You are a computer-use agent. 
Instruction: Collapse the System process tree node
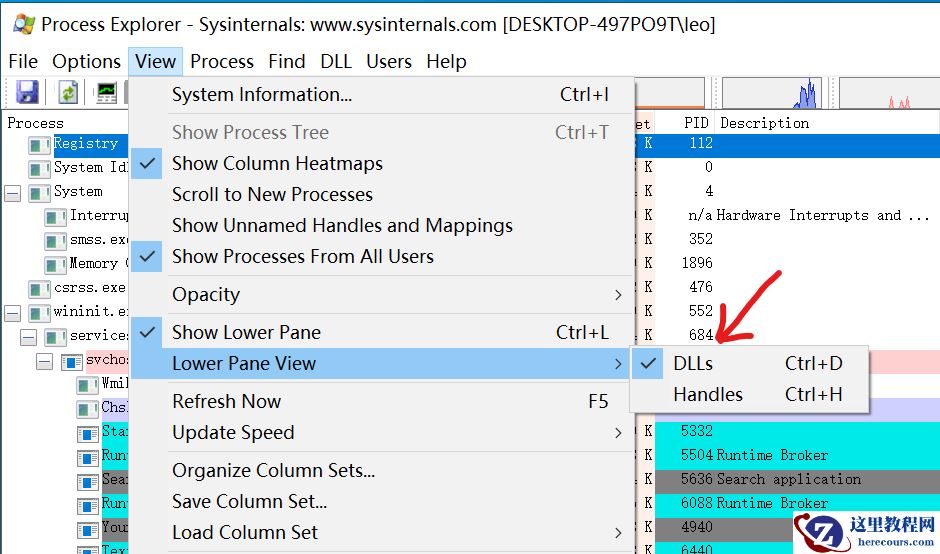tap(13, 193)
